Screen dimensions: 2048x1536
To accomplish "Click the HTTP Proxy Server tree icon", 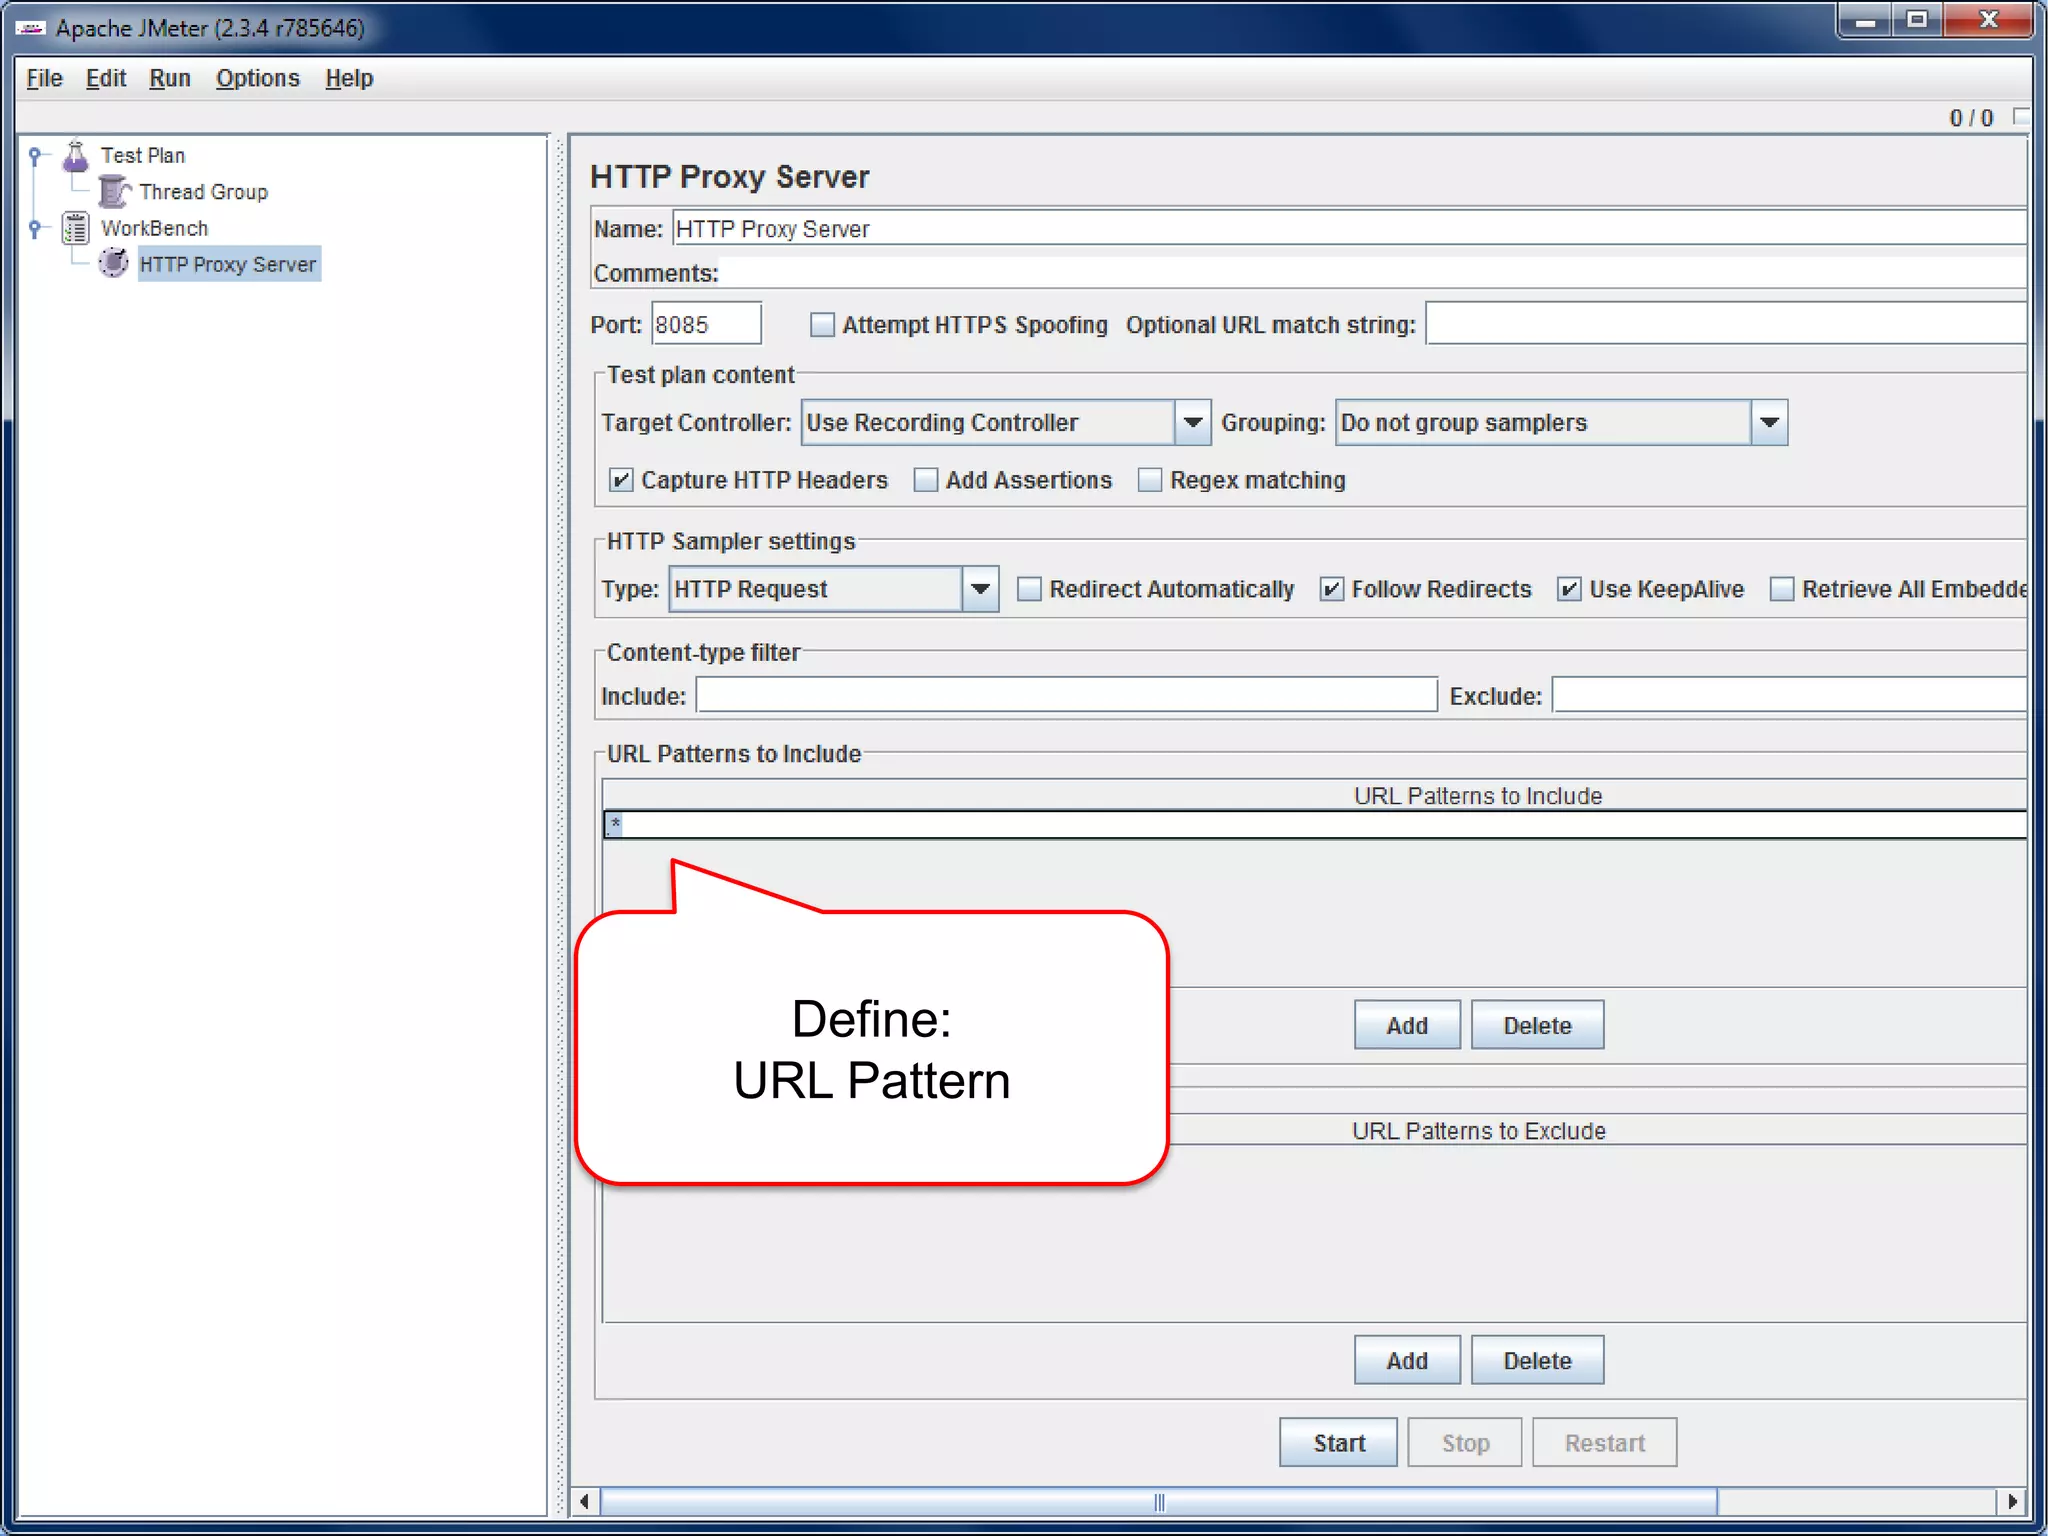I will tap(114, 264).
